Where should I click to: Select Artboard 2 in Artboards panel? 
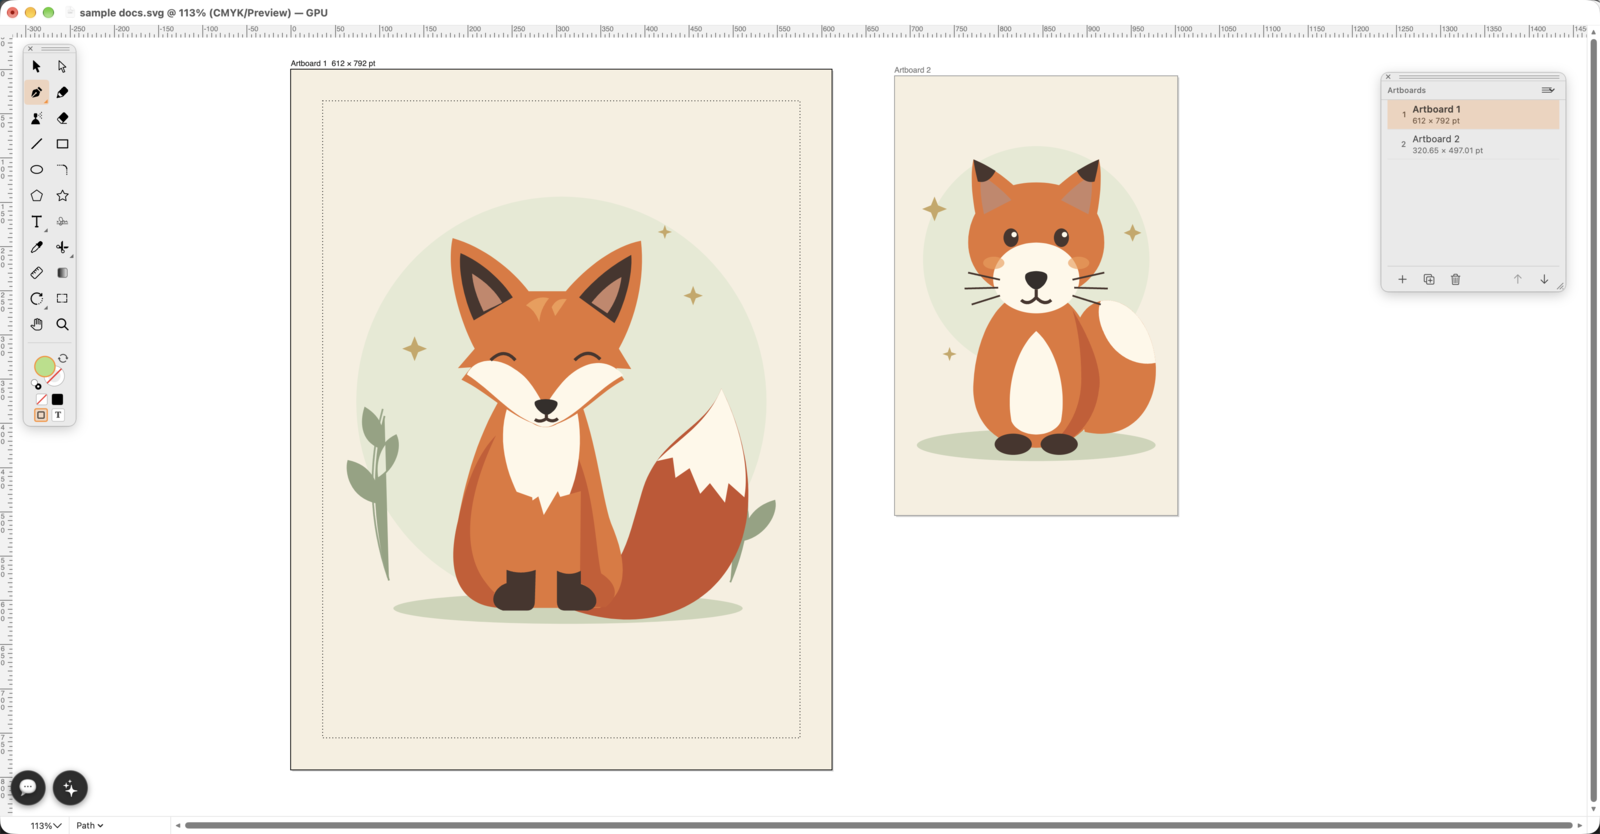1473,144
